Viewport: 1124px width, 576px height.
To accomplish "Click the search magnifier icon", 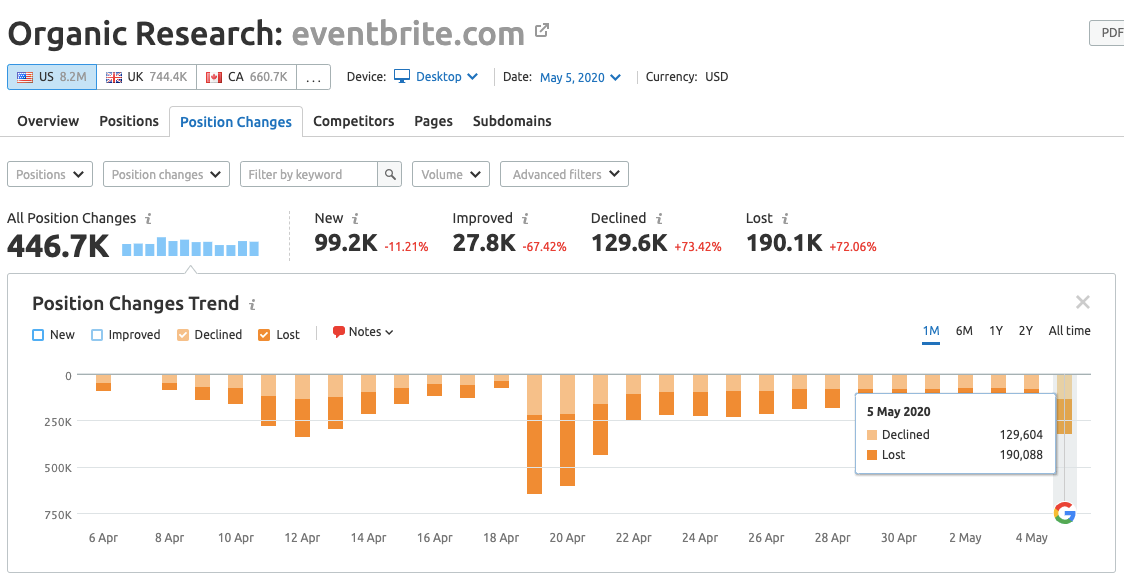I will pyautogui.click(x=391, y=174).
